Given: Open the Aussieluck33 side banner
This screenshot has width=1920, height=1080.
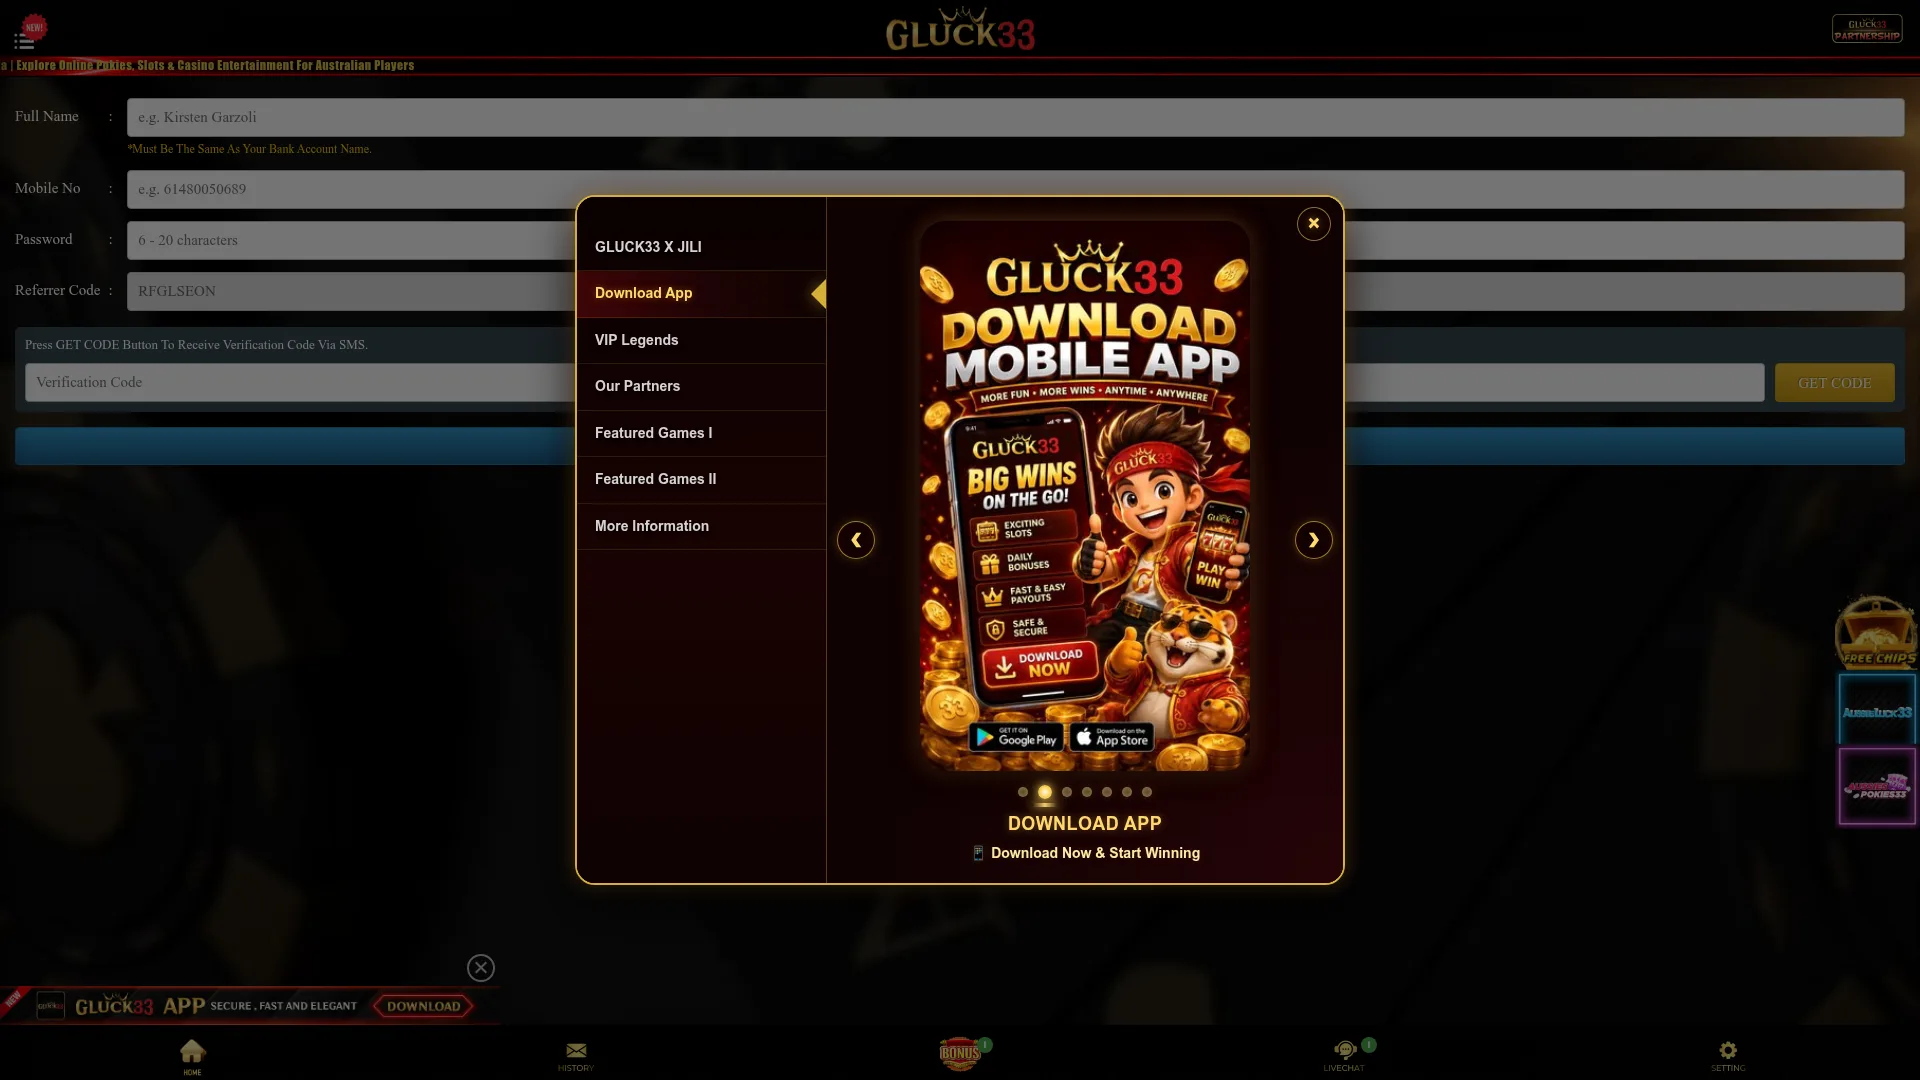Looking at the screenshot, I should pos(1877,710).
